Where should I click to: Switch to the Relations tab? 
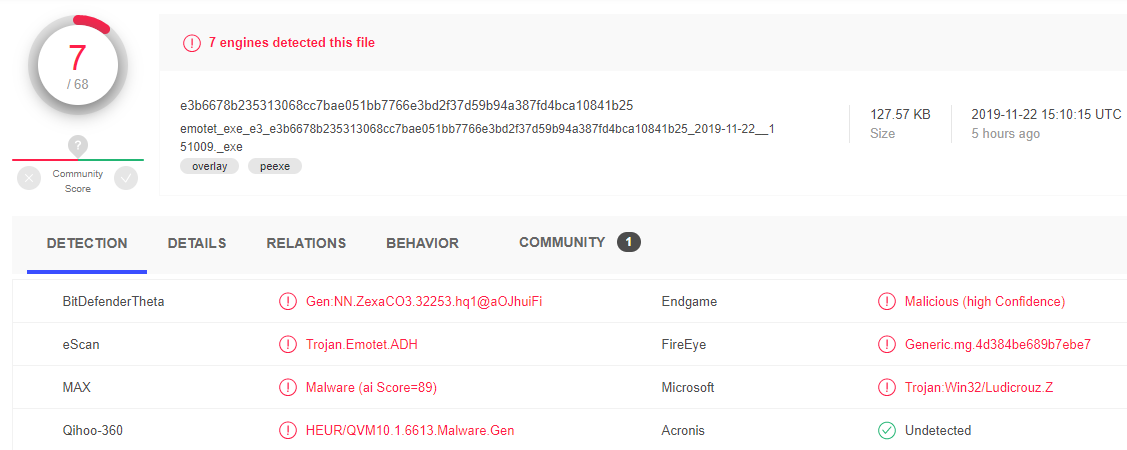(x=306, y=243)
